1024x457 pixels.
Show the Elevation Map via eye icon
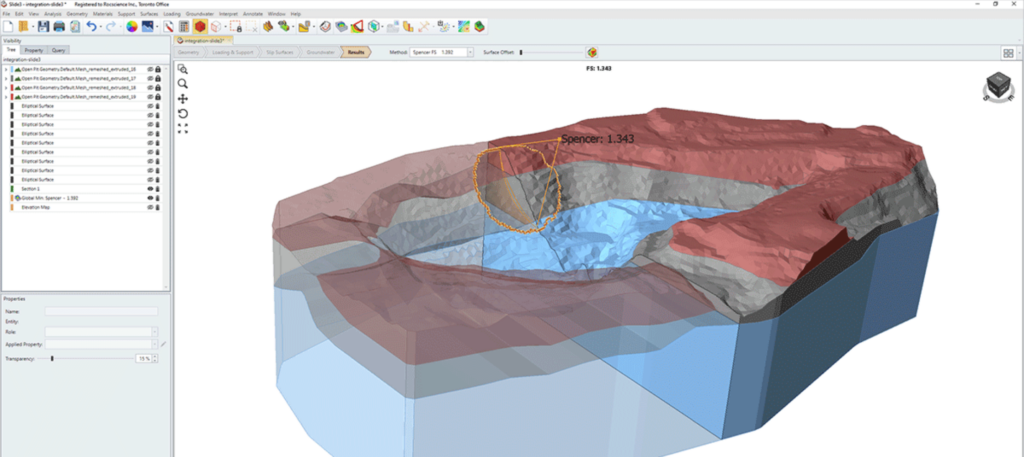[x=150, y=207]
